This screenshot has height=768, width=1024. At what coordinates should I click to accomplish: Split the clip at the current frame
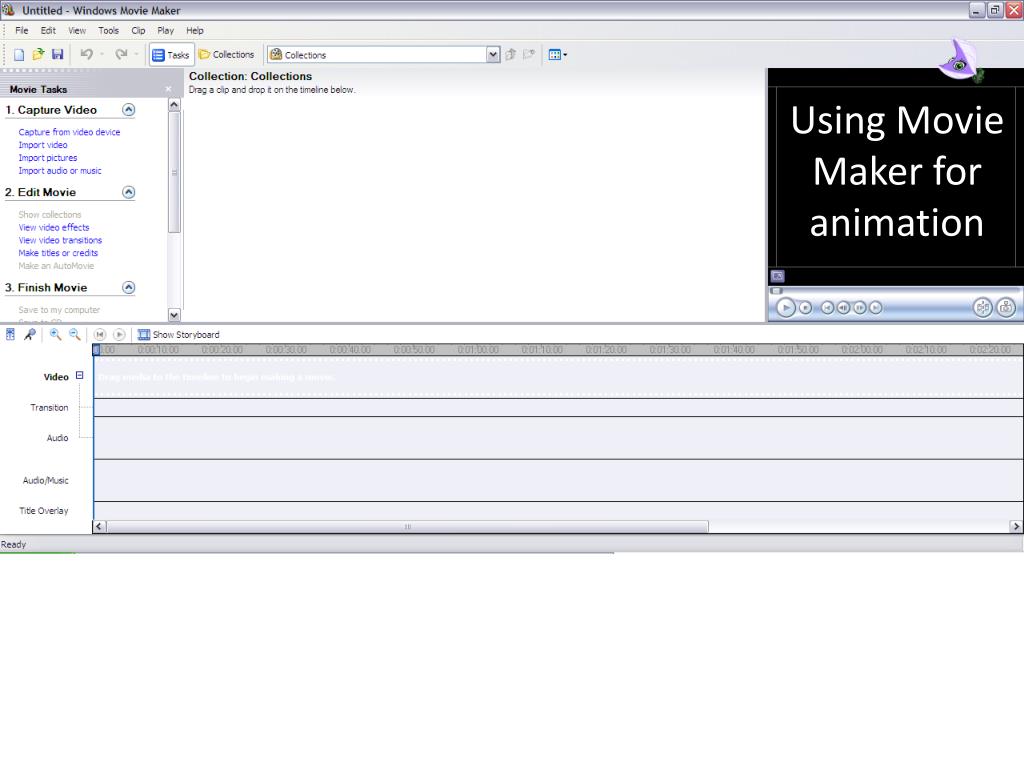[983, 308]
